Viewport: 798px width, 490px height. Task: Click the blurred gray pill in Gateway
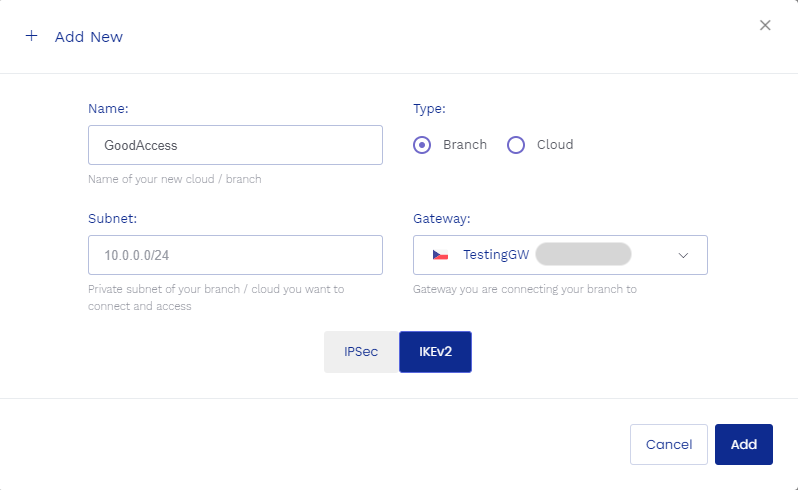[583, 255]
